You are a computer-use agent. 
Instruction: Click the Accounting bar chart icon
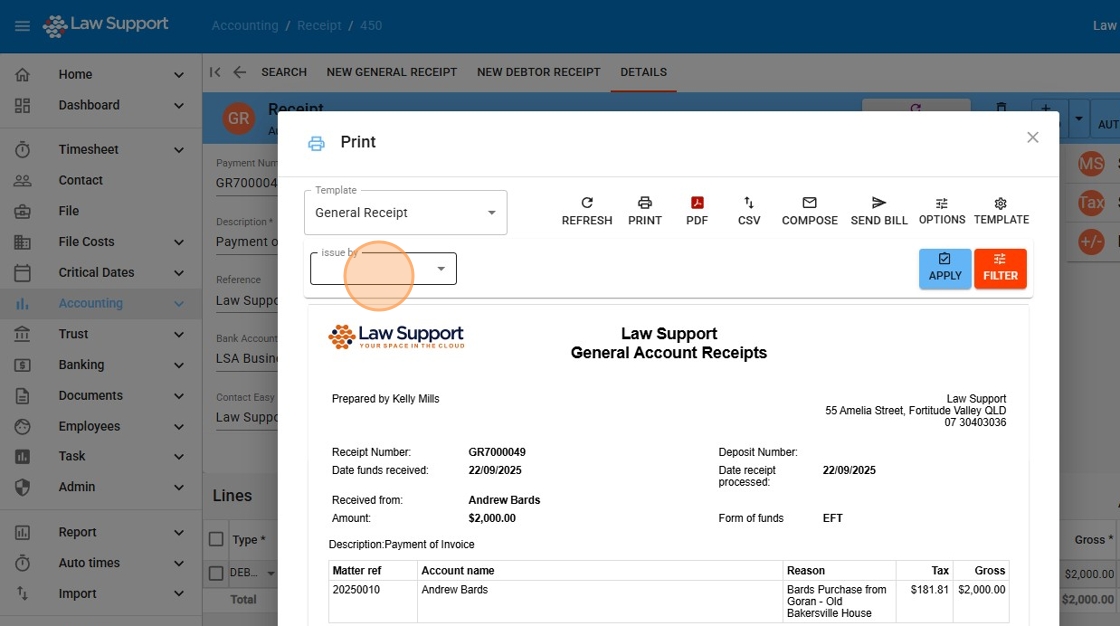tap(22, 303)
